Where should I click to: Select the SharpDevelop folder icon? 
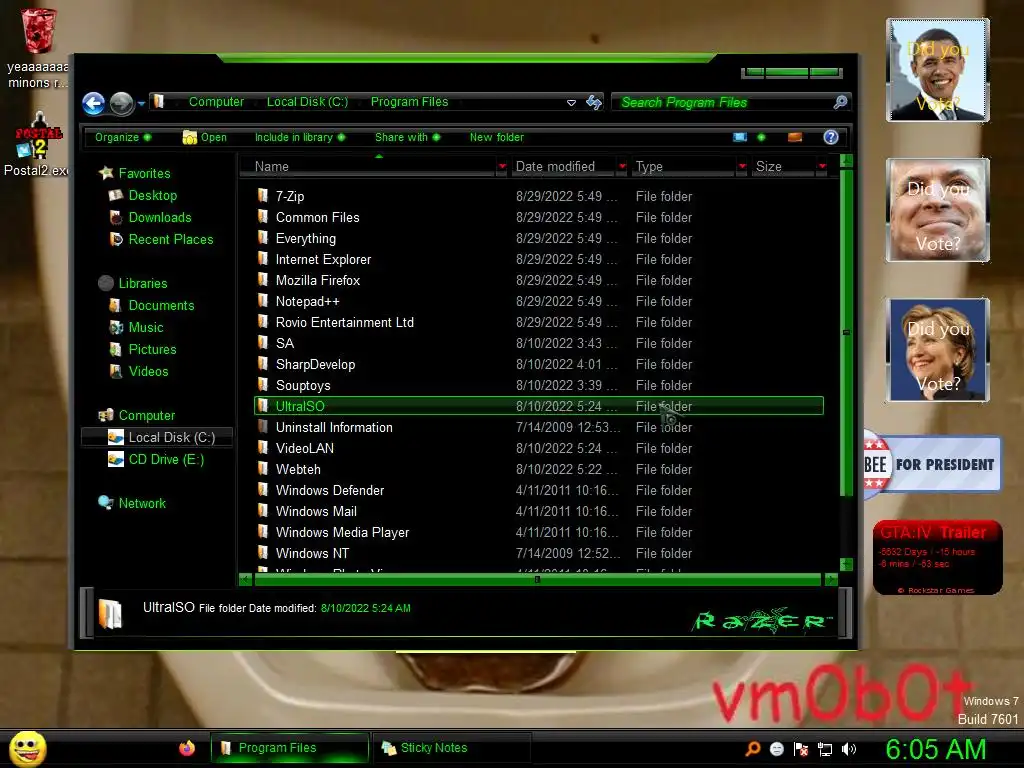(x=263, y=364)
